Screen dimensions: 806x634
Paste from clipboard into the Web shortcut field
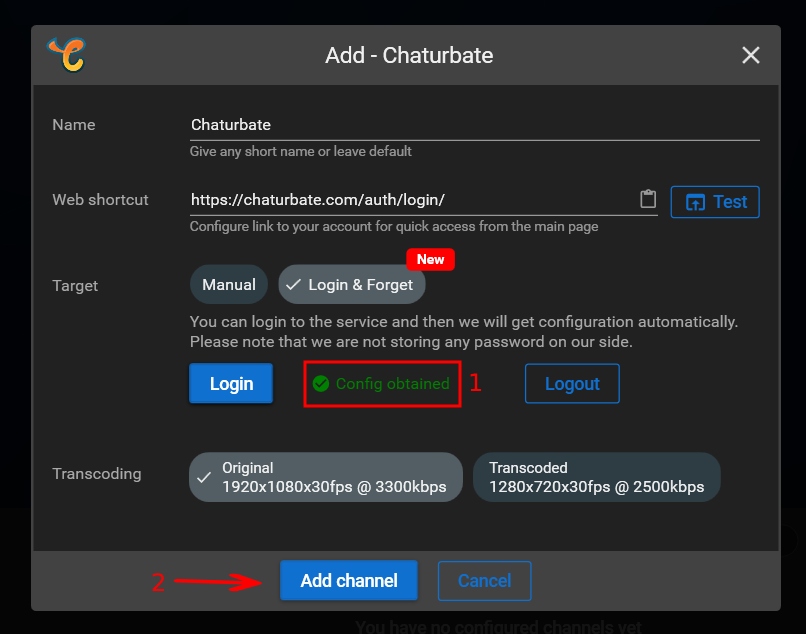pos(648,200)
